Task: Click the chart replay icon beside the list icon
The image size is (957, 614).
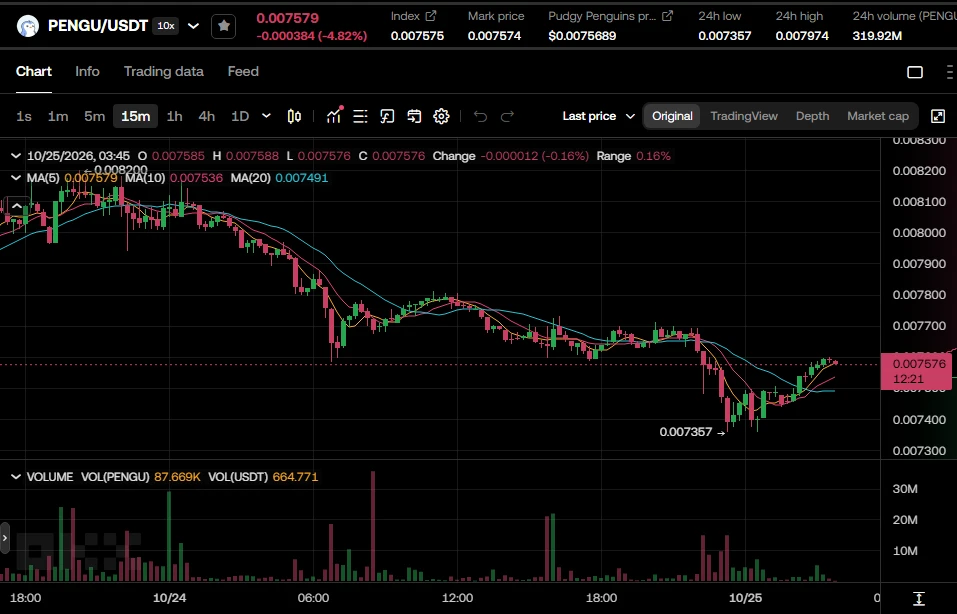Action: point(387,116)
